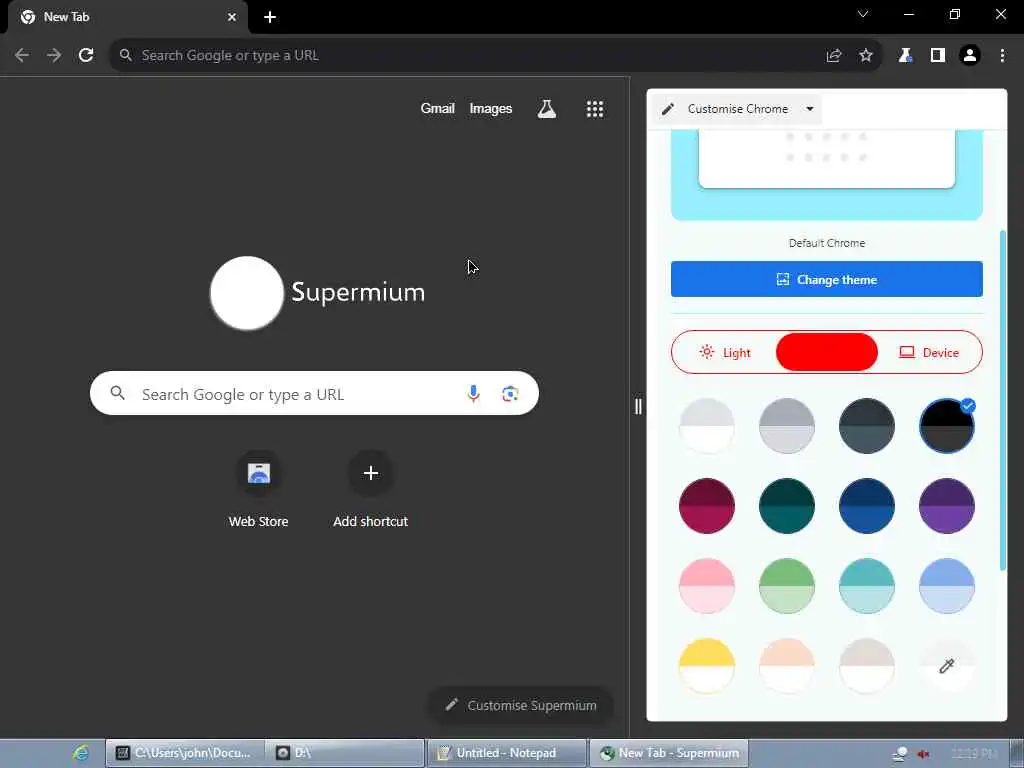Select Device mode
Image resolution: width=1024 pixels, height=768 pixels.
pyautogui.click(x=929, y=353)
